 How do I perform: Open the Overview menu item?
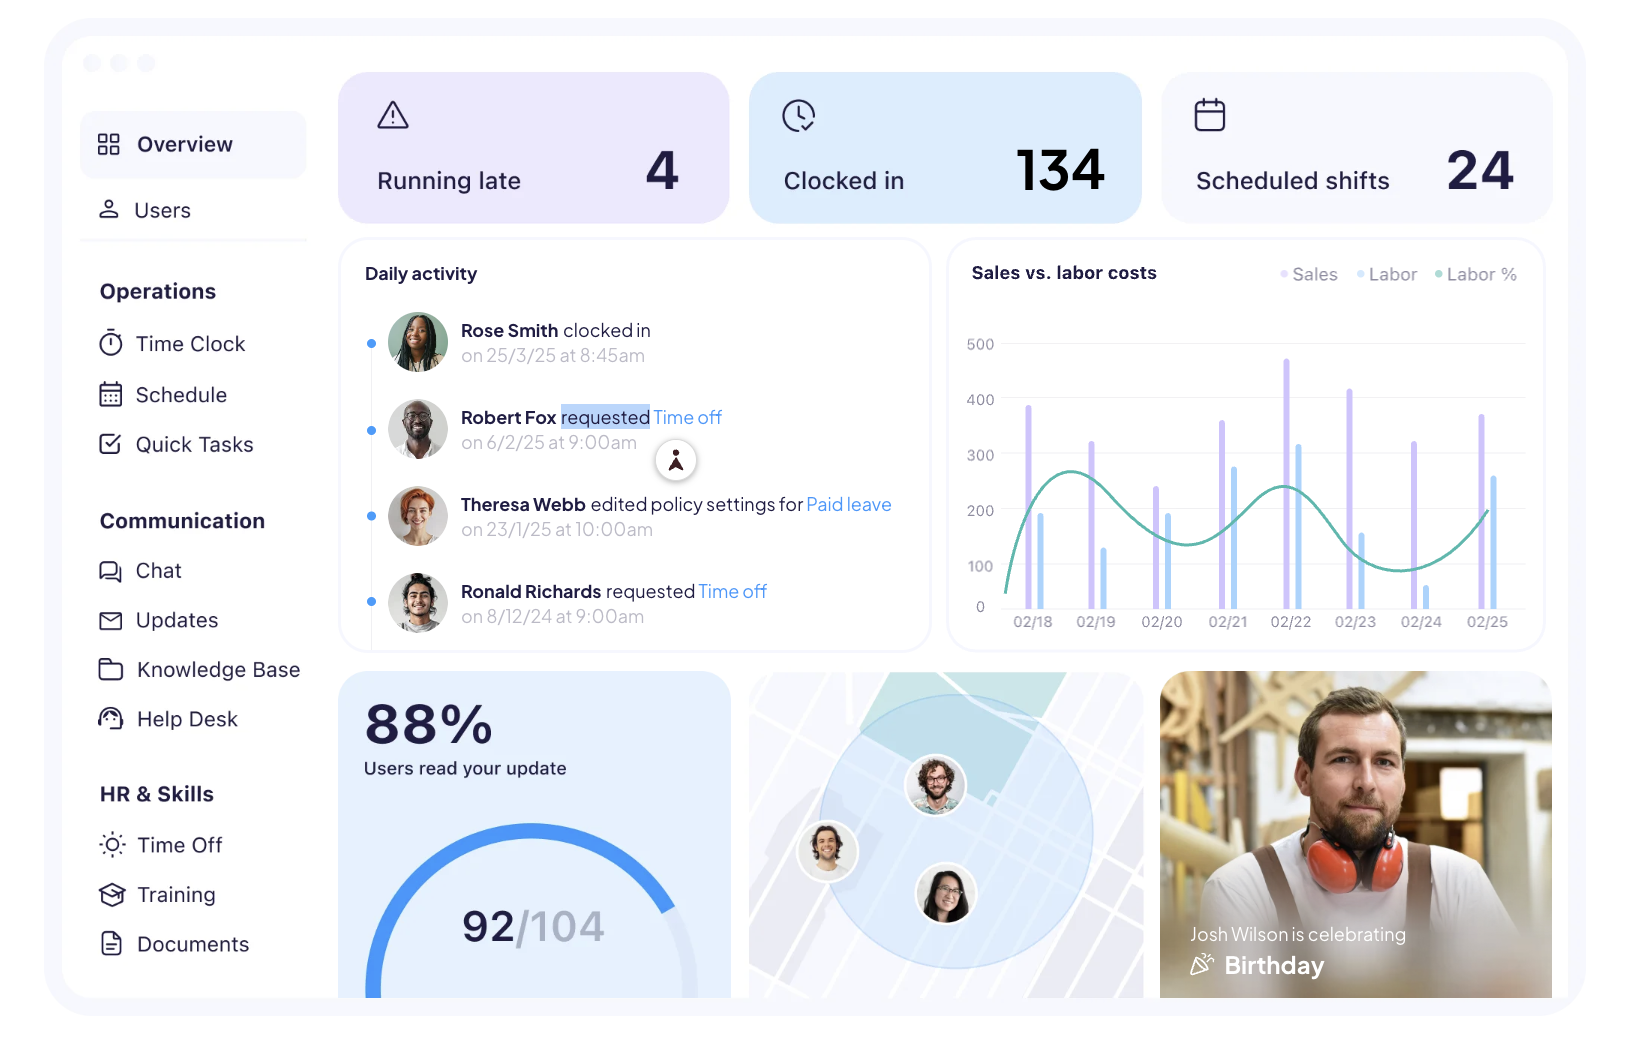(193, 145)
